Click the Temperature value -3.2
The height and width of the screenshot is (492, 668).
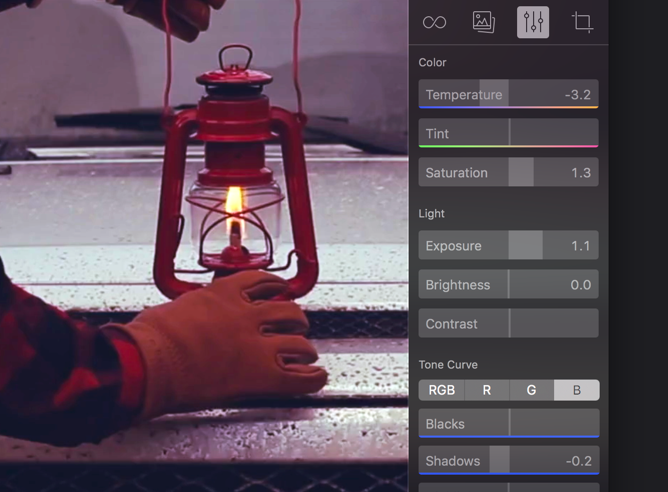tap(577, 95)
